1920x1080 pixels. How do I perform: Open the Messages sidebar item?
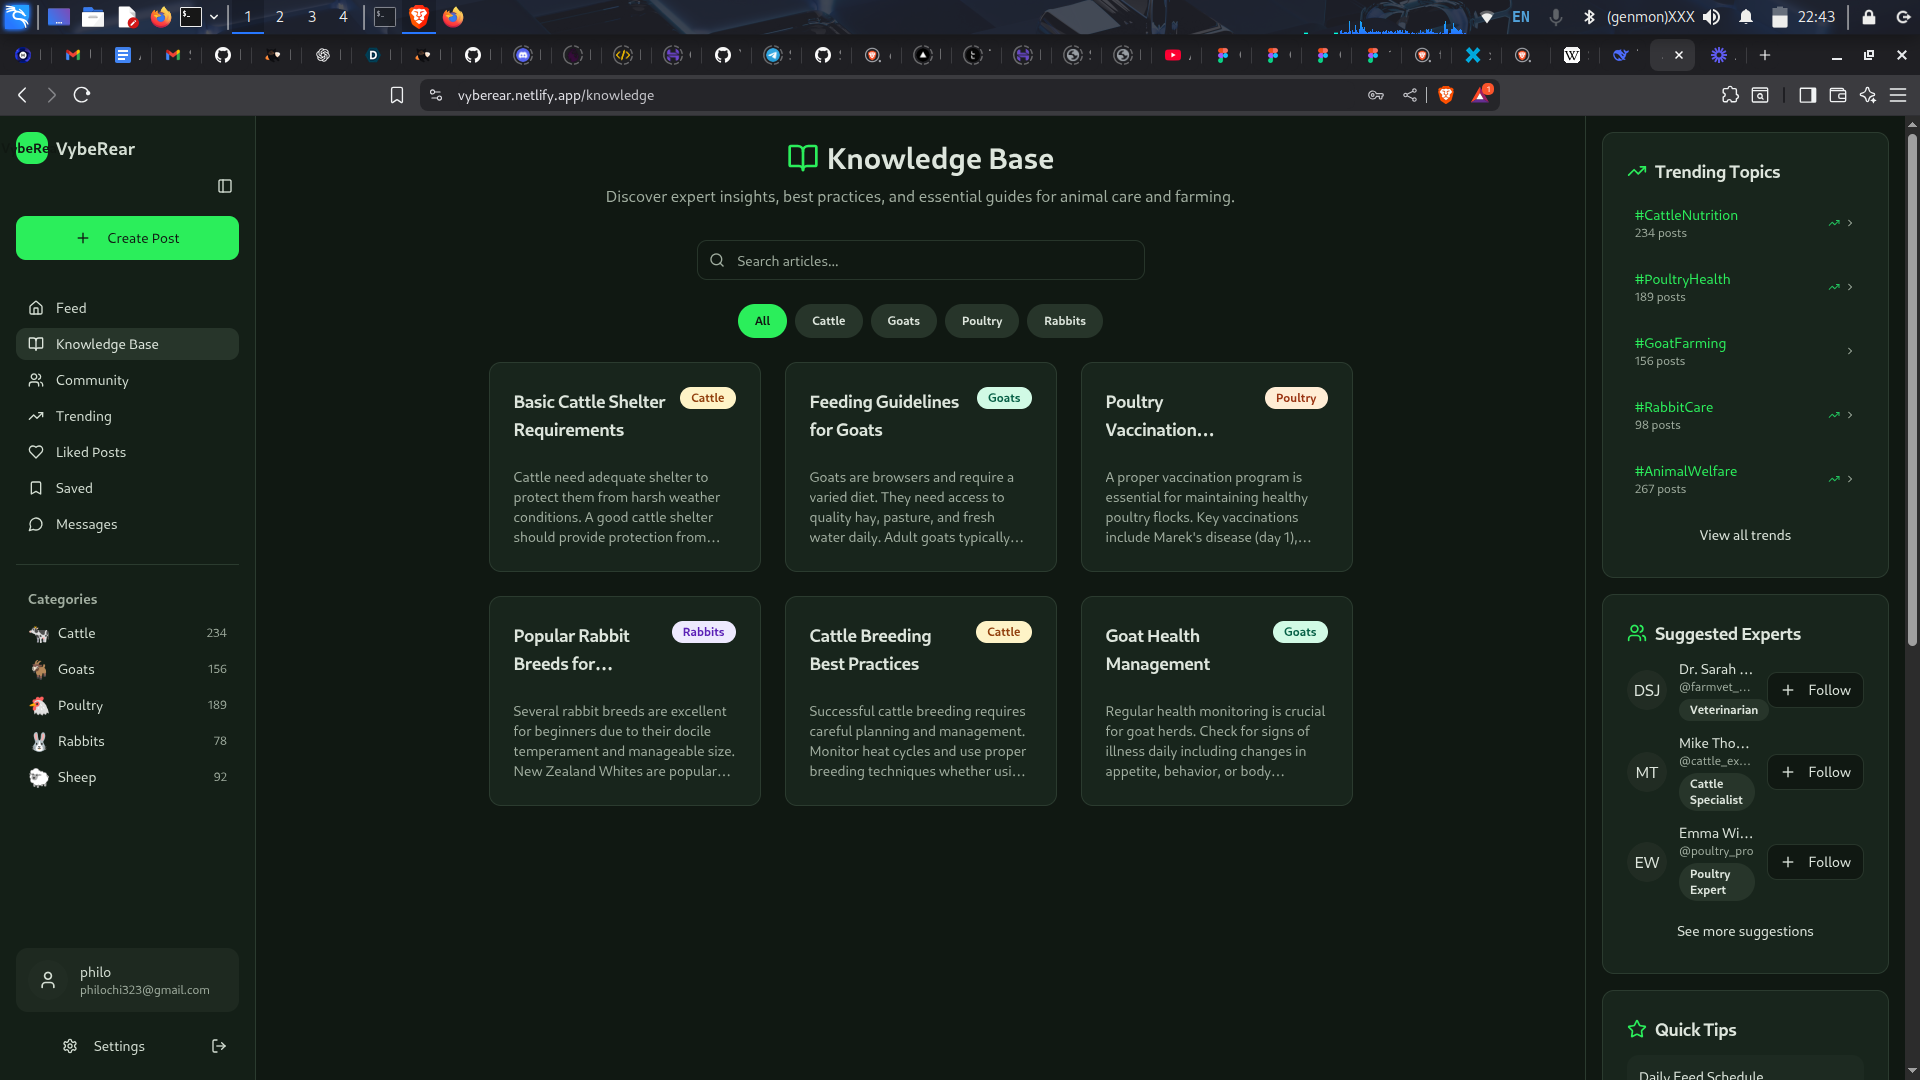click(86, 524)
